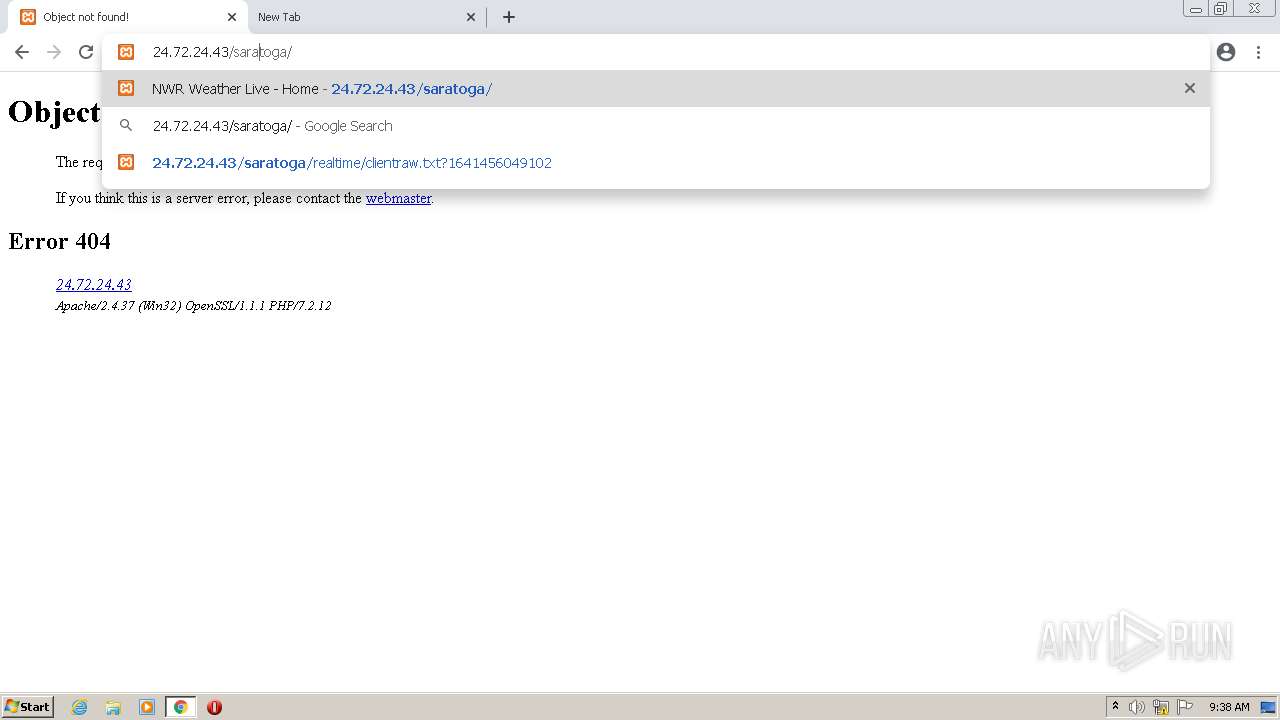Show hidden system tray icons
The height and width of the screenshot is (720, 1280).
1115,707
